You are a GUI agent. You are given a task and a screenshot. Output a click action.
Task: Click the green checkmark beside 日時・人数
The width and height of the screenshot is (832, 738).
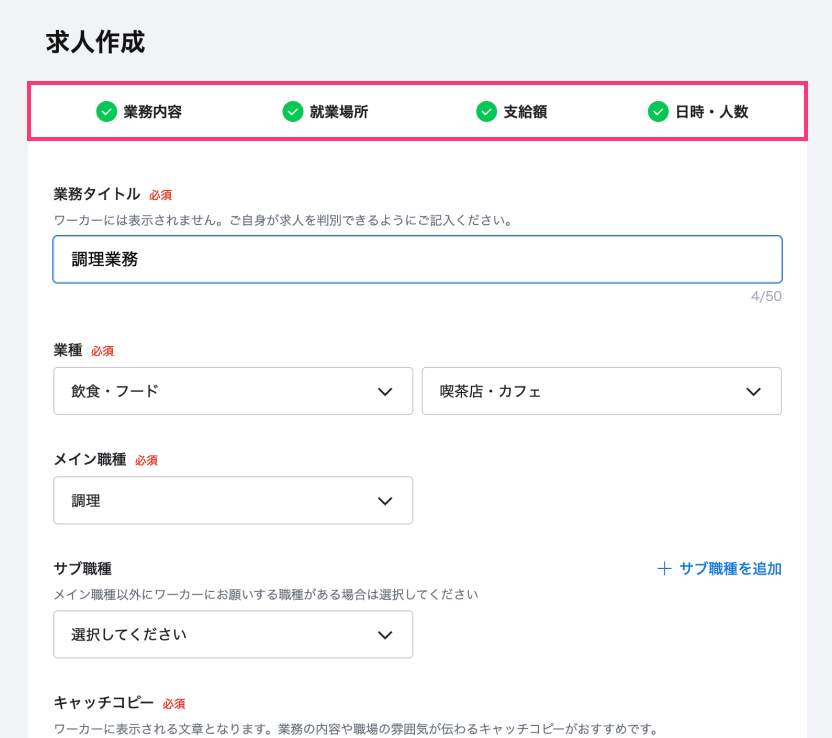coord(658,112)
